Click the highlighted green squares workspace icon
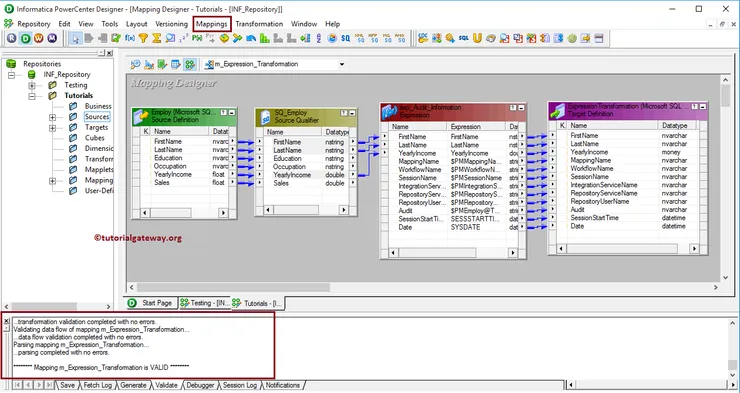This screenshot has height=393, width=740. click(x=190, y=64)
